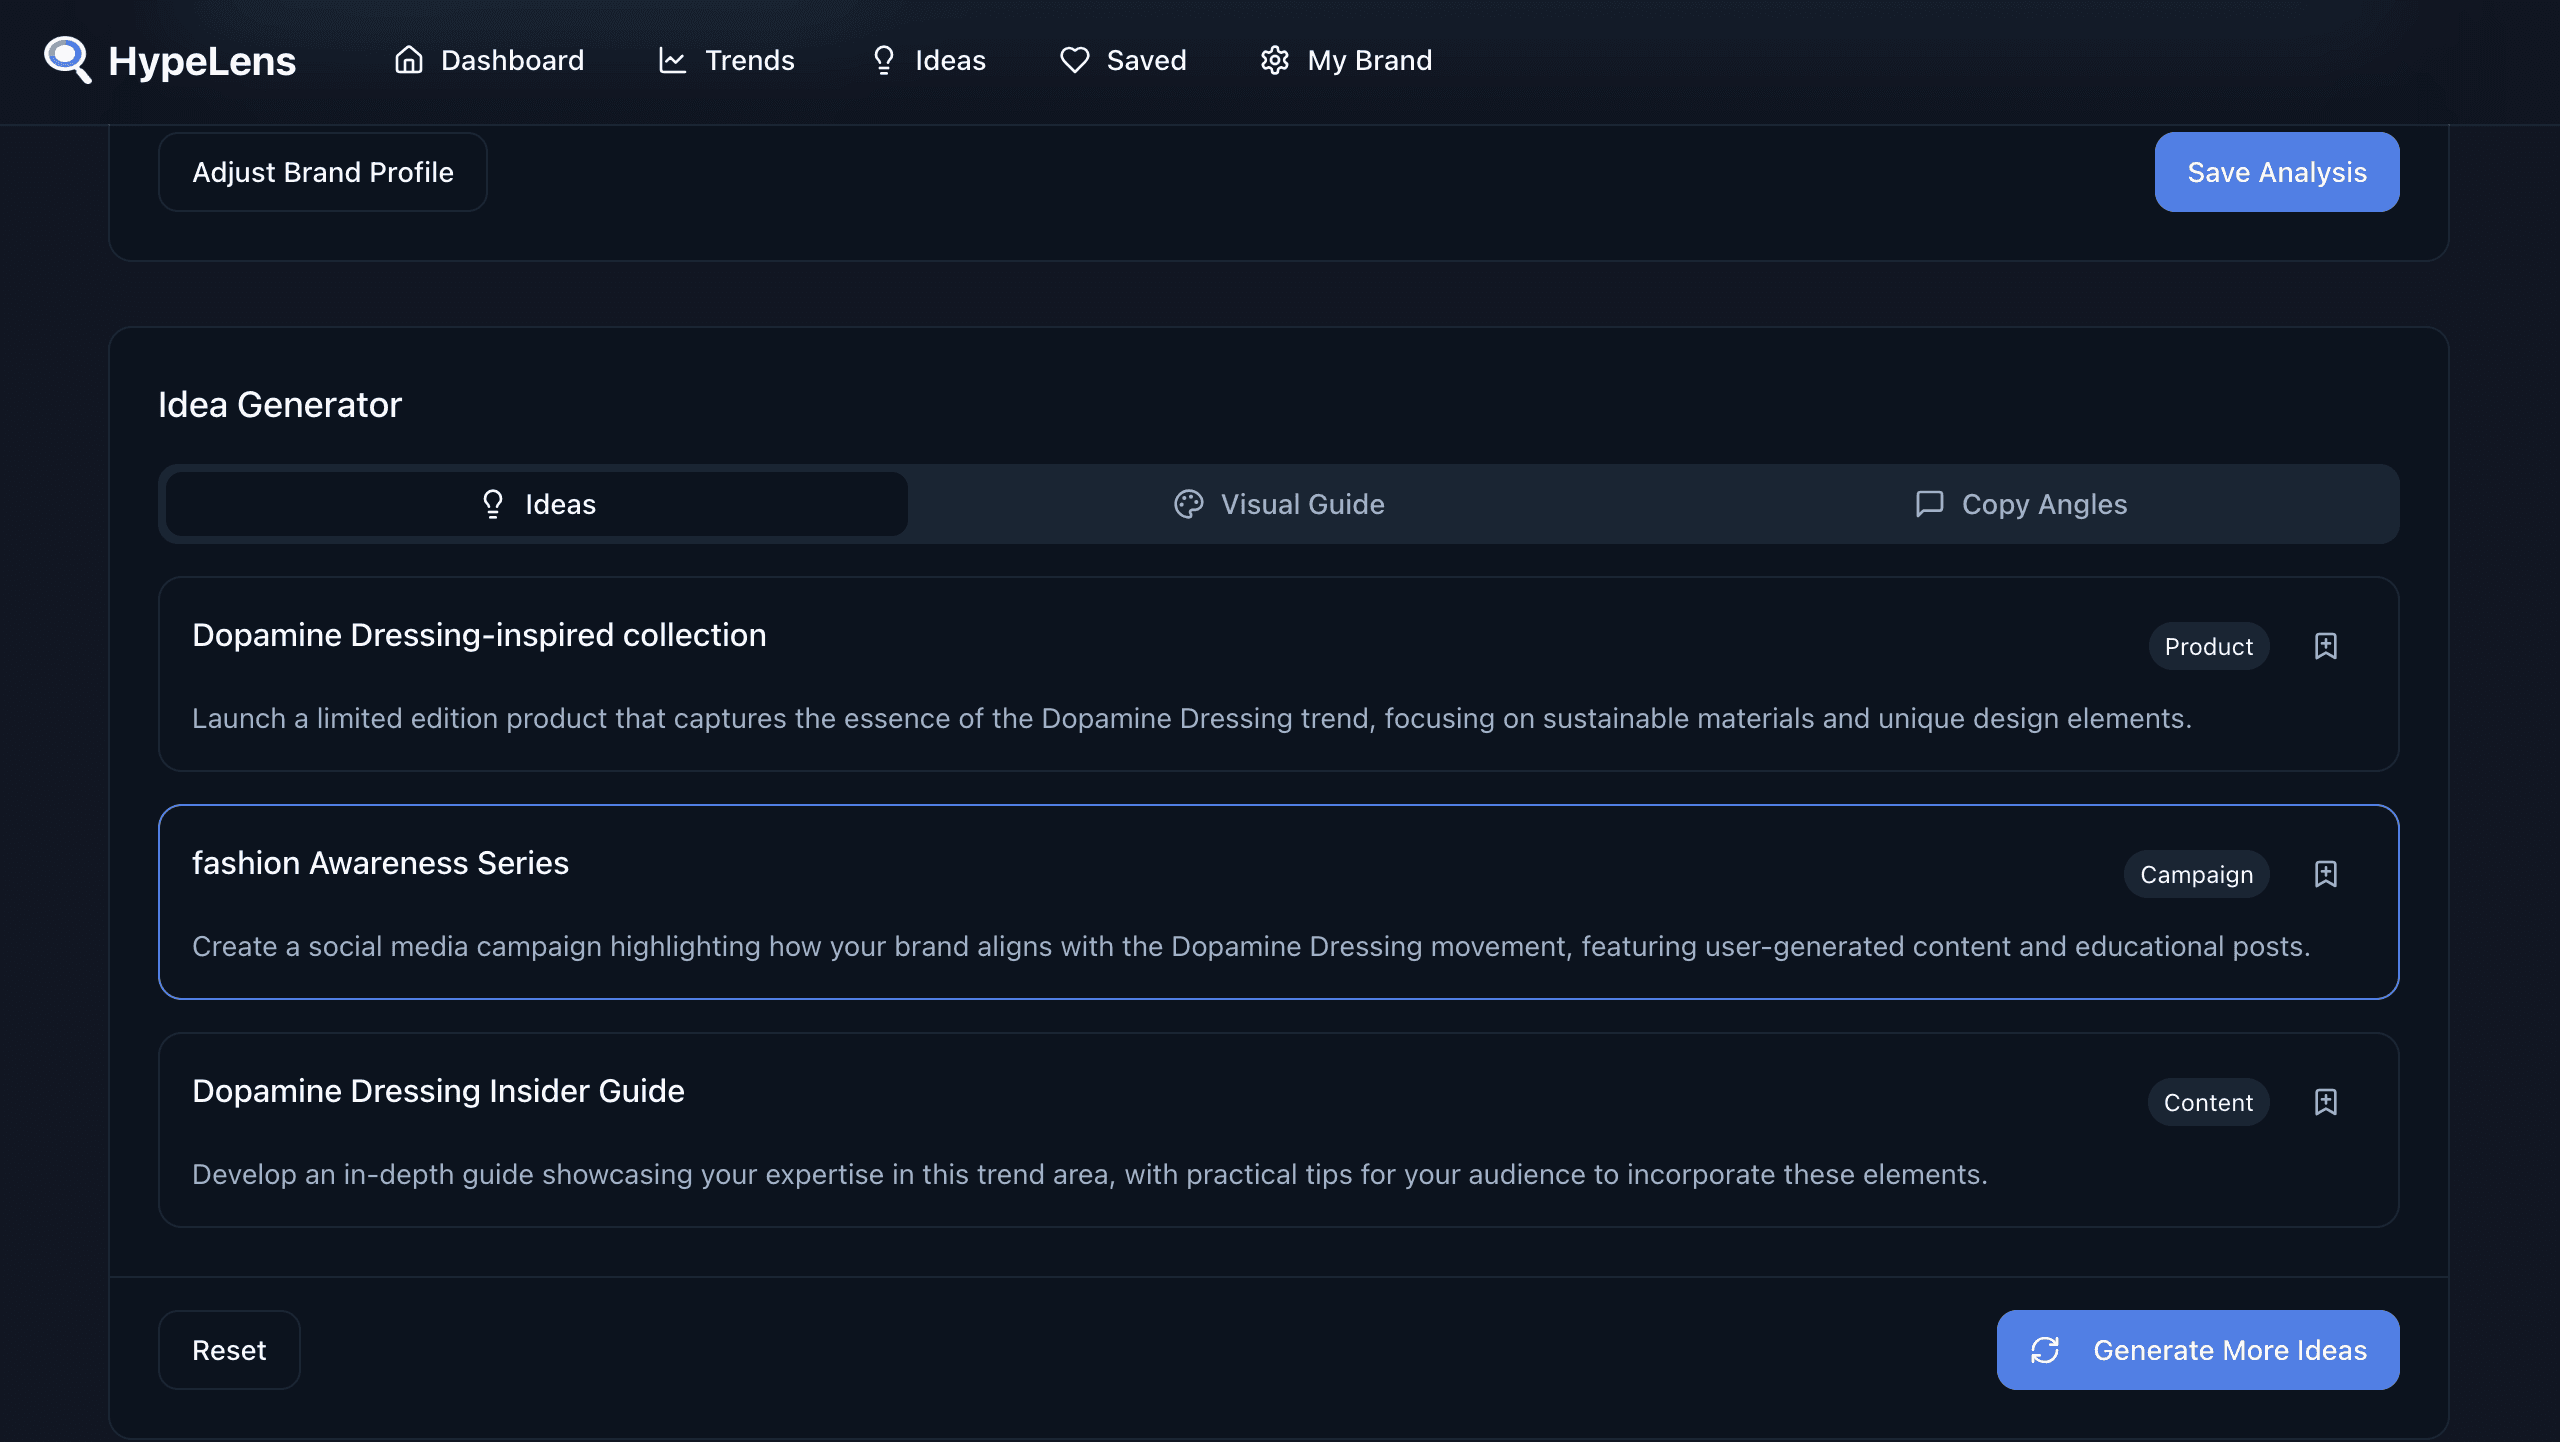The image size is (2560, 1442).
Task: Bookmark the fashion Awareness Series idea
Action: click(x=2326, y=874)
